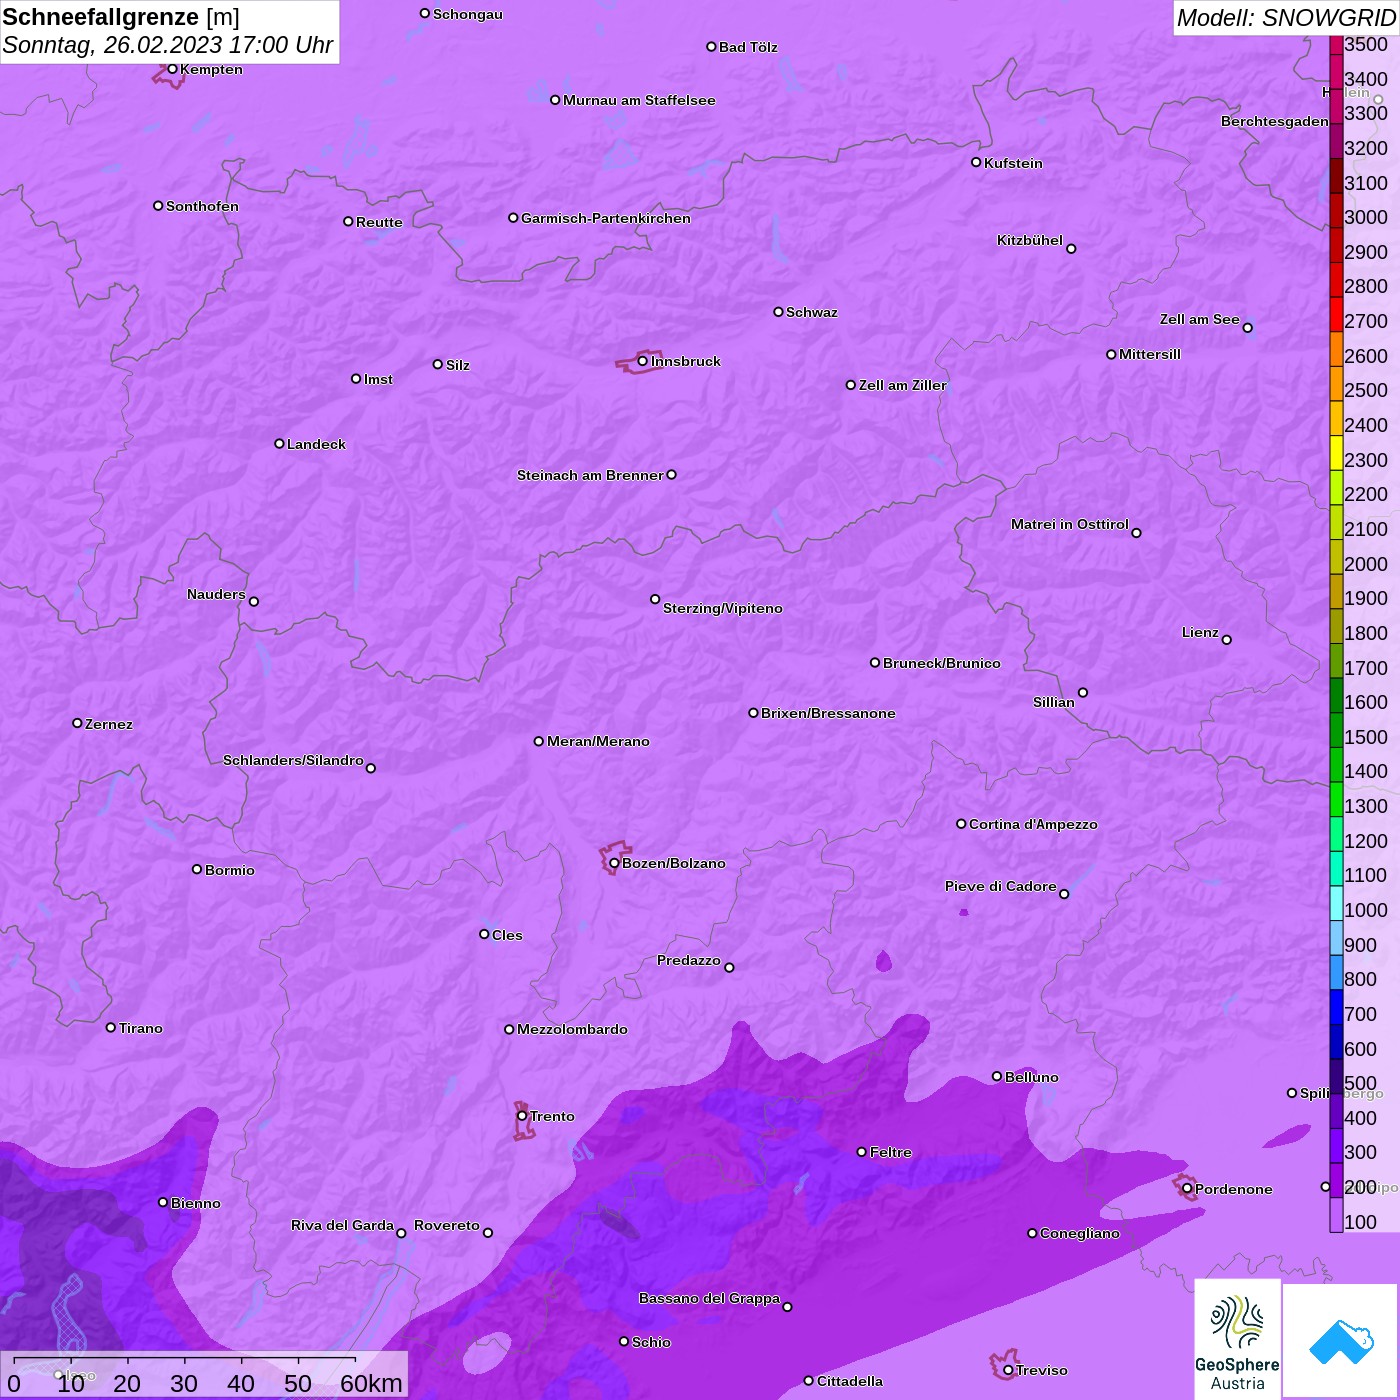Click the Belluno marker dot
This screenshot has height=1400, width=1400.
click(997, 1076)
